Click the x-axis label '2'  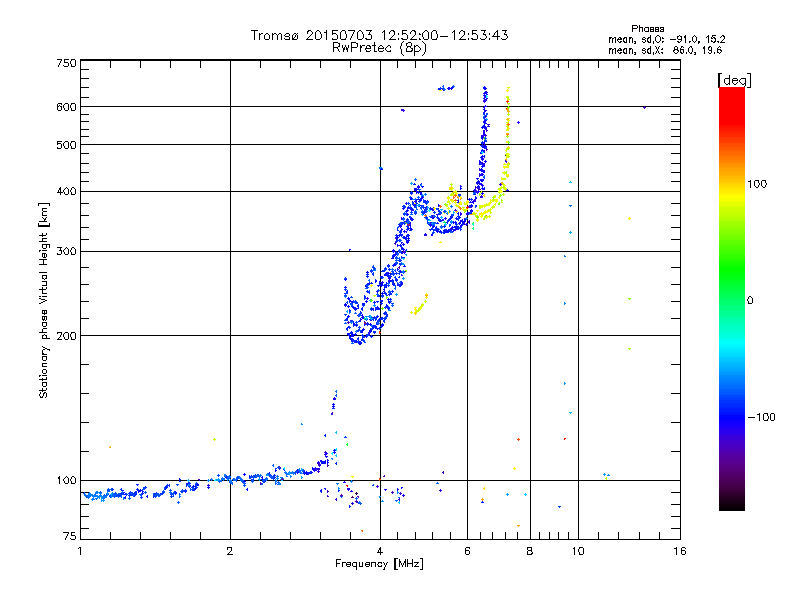230,551
